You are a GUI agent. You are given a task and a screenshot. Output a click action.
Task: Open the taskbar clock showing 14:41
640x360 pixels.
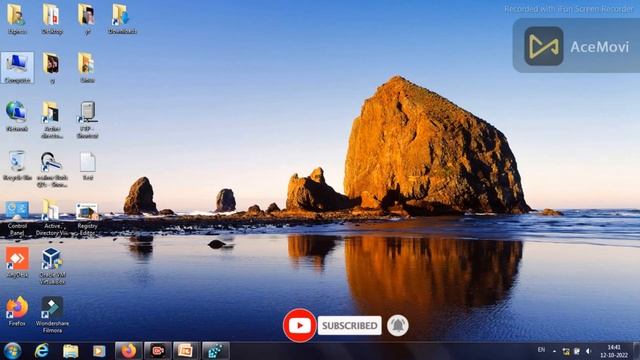614,351
